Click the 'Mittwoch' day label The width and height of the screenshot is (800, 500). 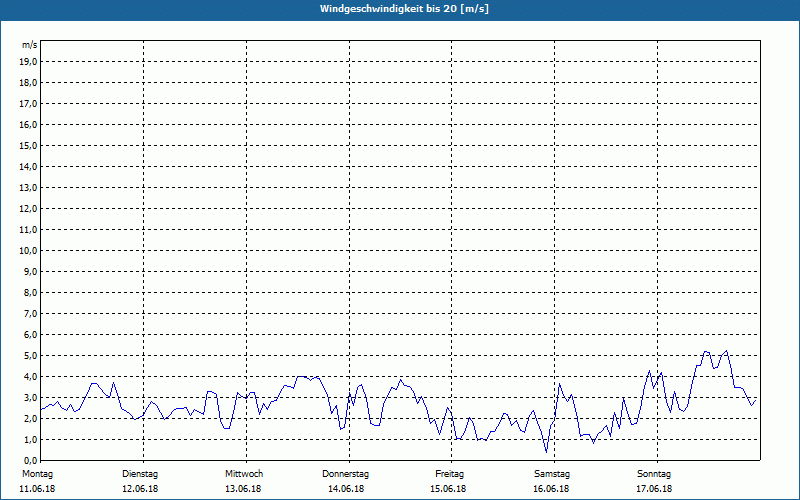(244, 474)
